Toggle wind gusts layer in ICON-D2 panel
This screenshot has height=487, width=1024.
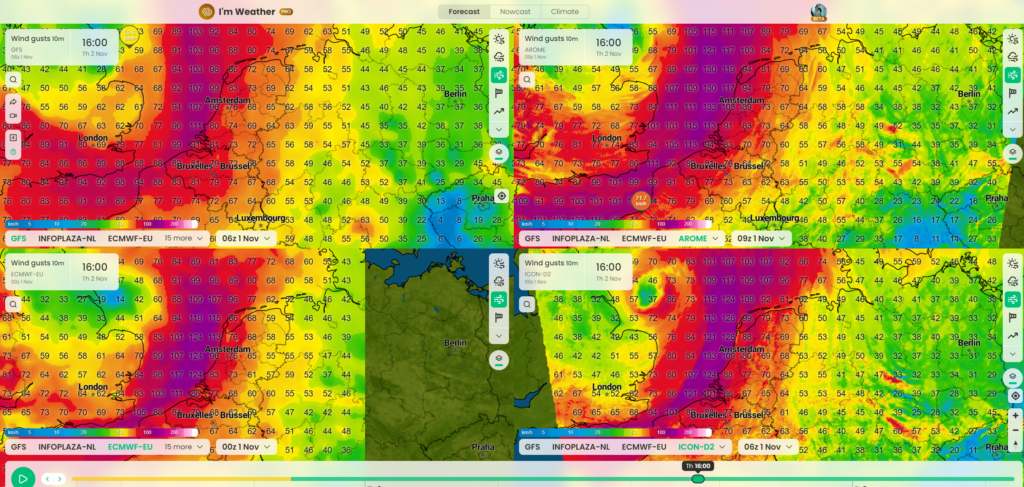pyautogui.click(x=1013, y=300)
